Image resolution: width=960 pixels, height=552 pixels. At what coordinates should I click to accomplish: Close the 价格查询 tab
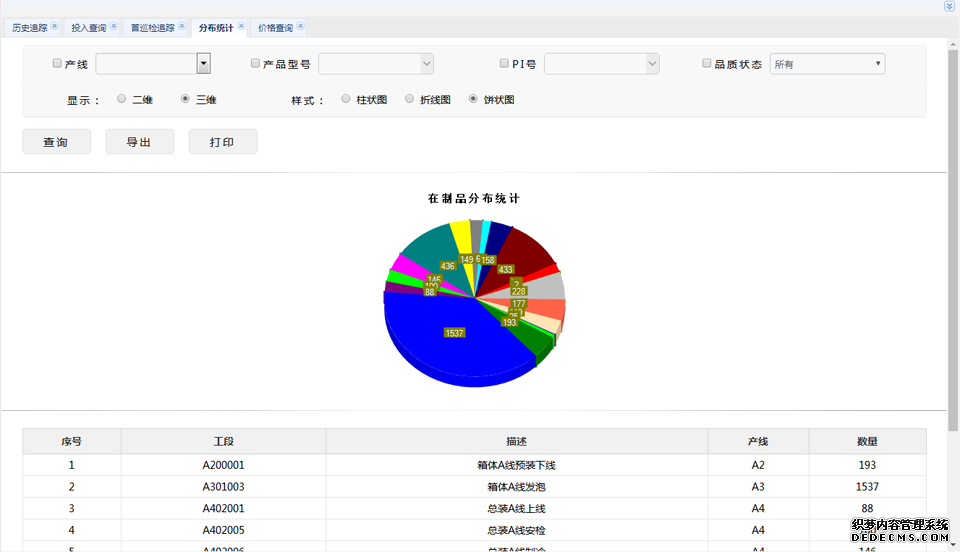coord(300,27)
